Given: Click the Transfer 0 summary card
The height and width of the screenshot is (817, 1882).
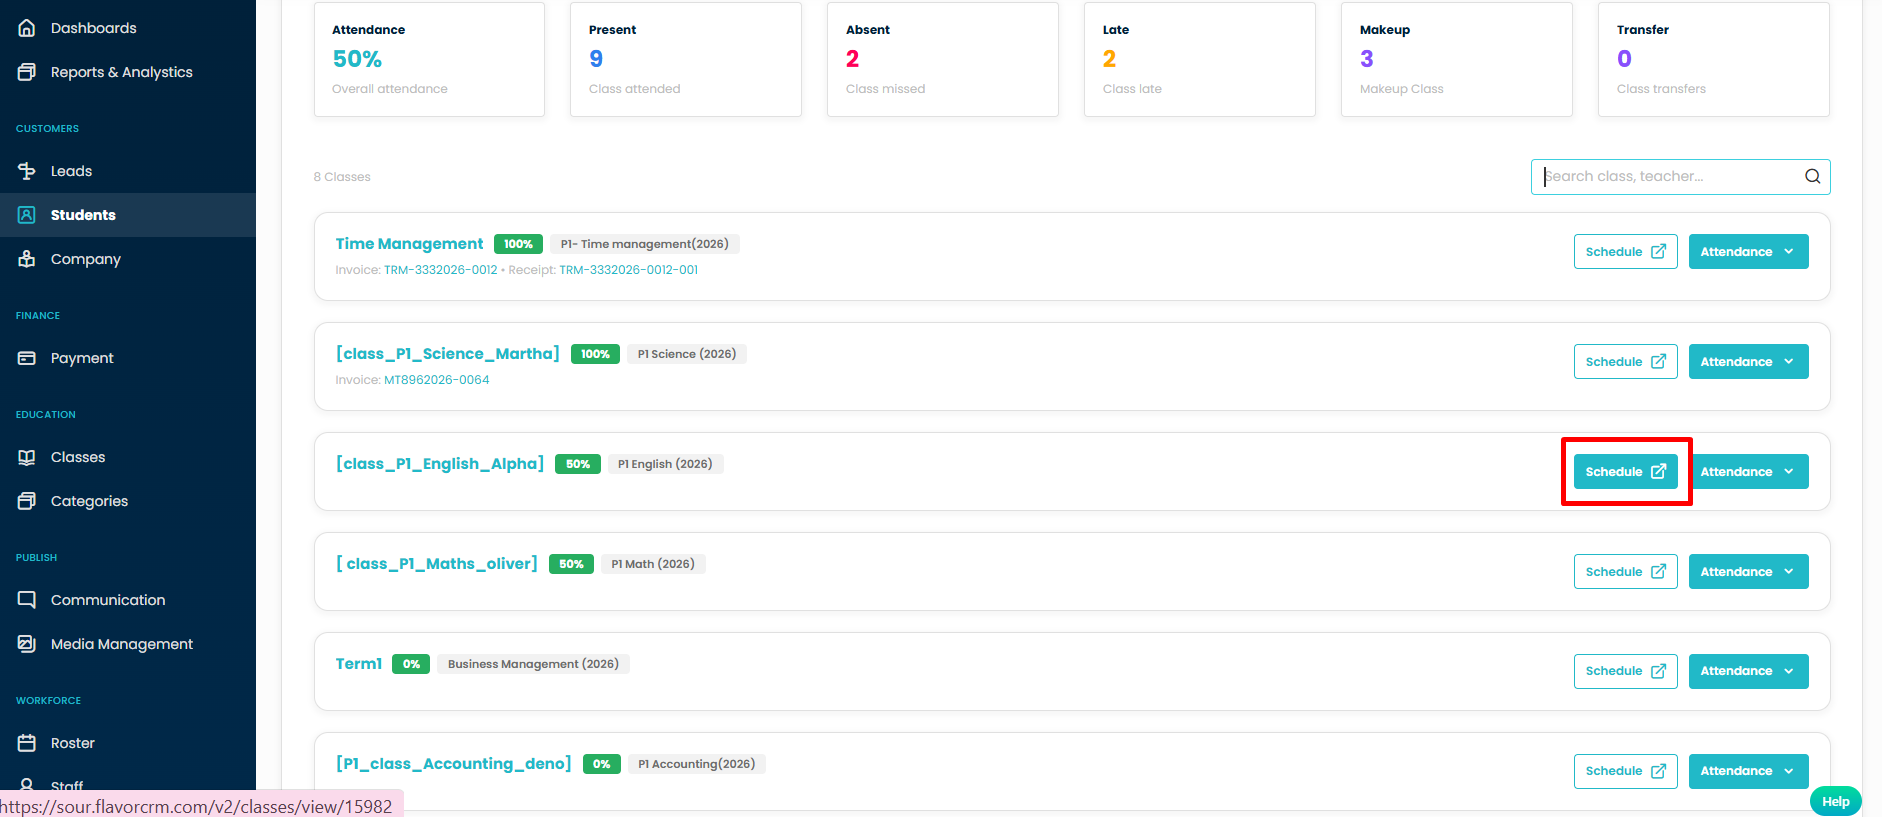Looking at the screenshot, I should [x=1714, y=59].
